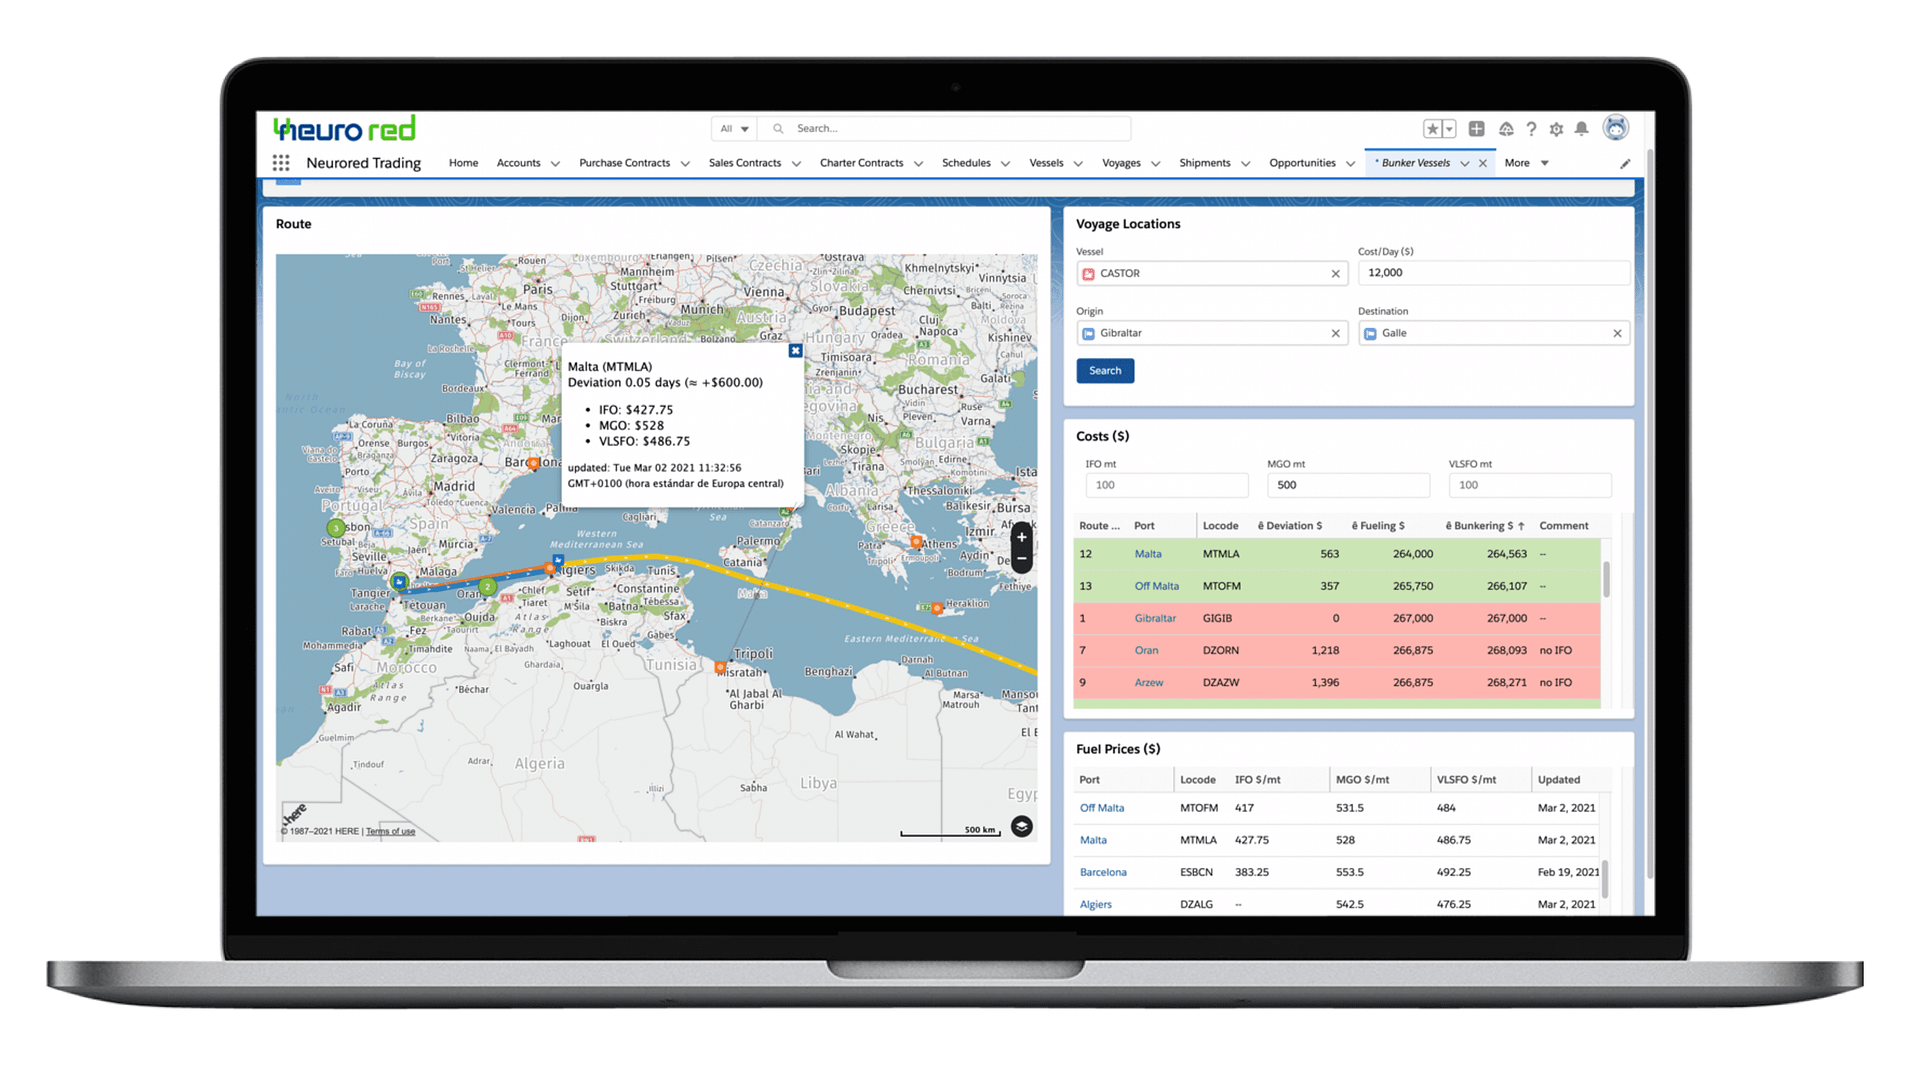Open the map layers button
The height and width of the screenshot is (1072, 1920).
(1021, 826)
